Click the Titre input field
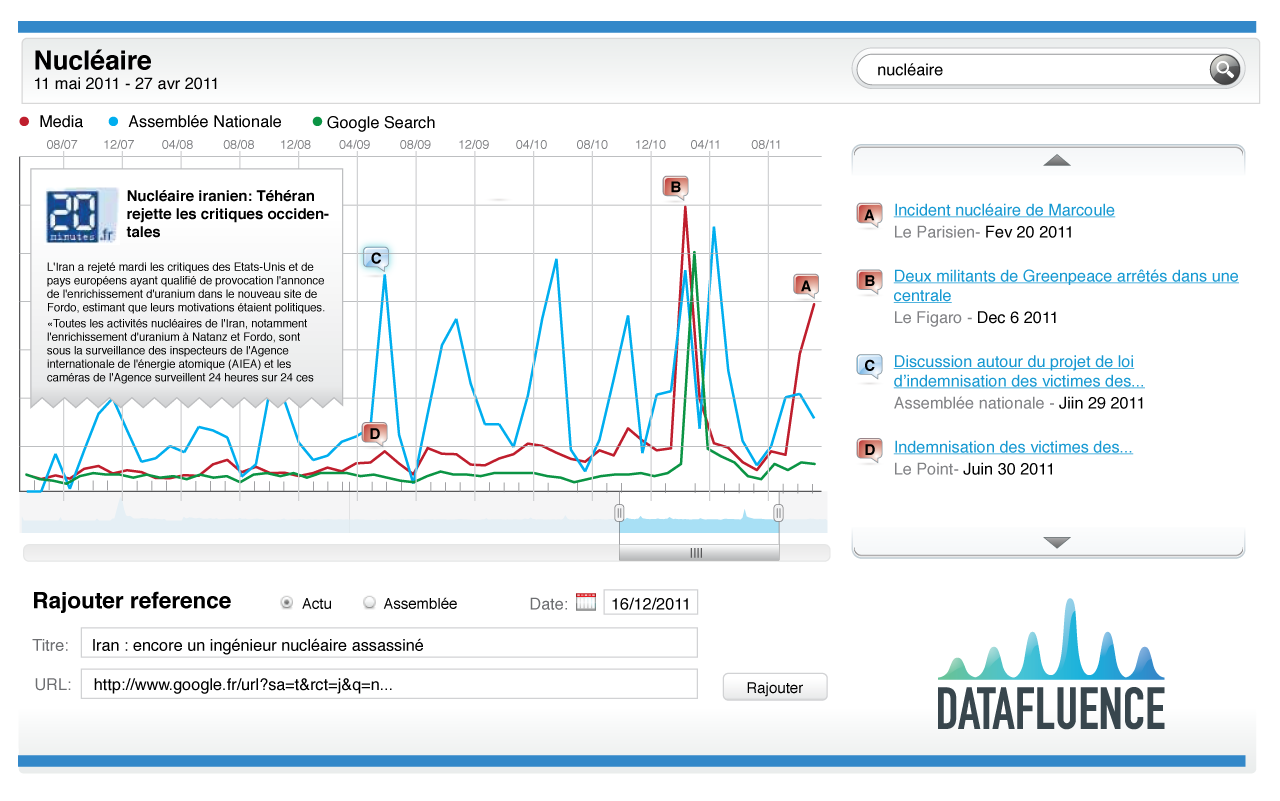 389,645
